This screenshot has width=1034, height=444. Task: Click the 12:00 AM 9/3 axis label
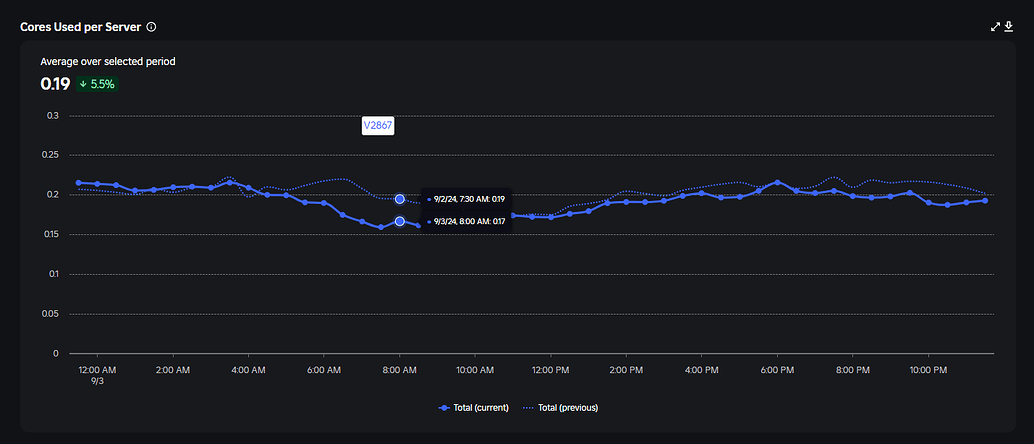click(x=97, y=375)
